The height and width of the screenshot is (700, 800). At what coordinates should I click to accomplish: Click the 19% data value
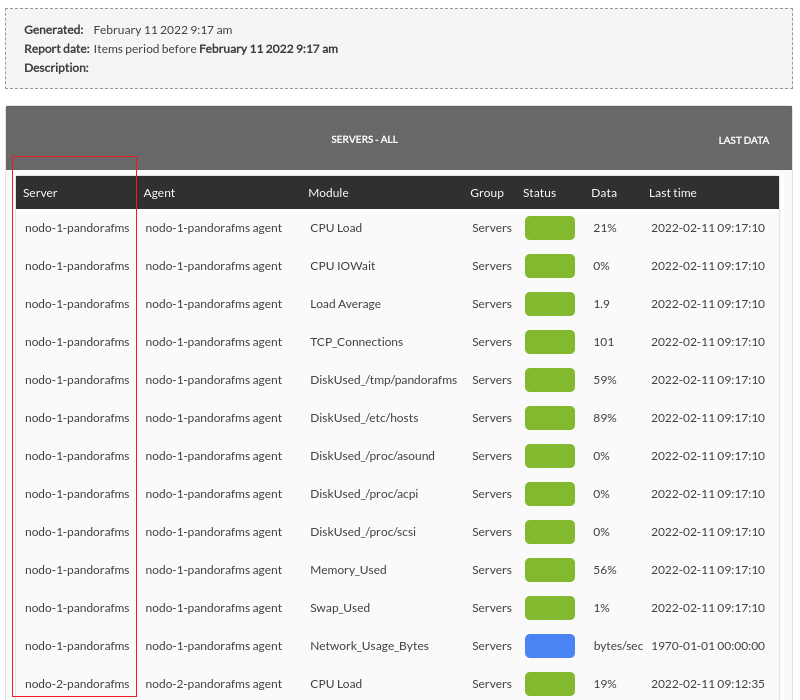(x=605, y=684)
